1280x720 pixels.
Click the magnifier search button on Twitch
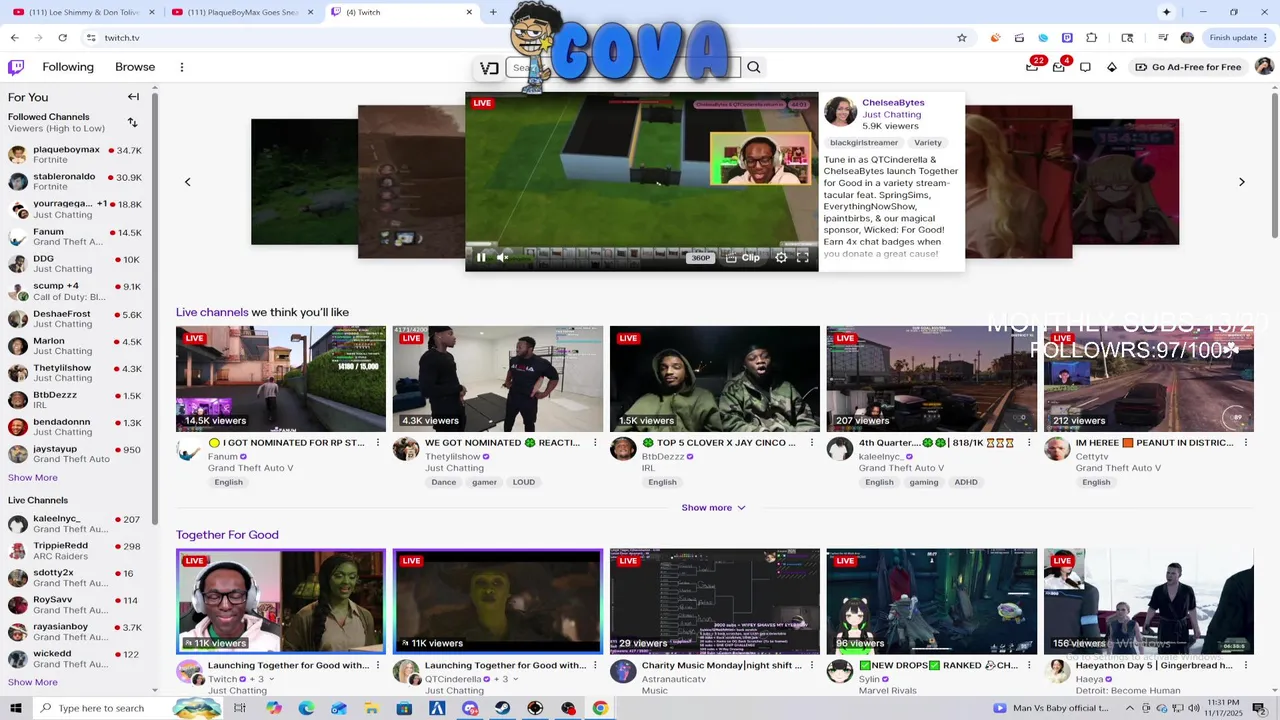tap(754, 67)
